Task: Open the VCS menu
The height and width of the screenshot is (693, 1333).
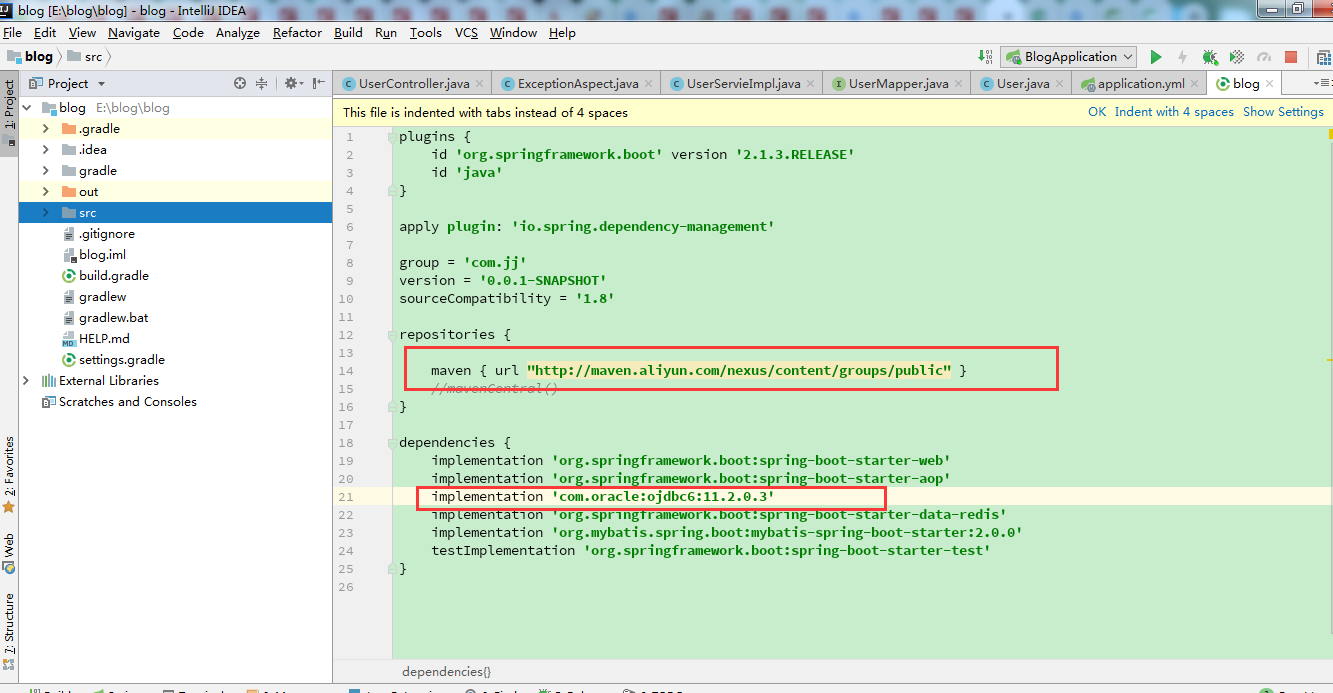Action: pyautogui.click(x=466, y=32)
